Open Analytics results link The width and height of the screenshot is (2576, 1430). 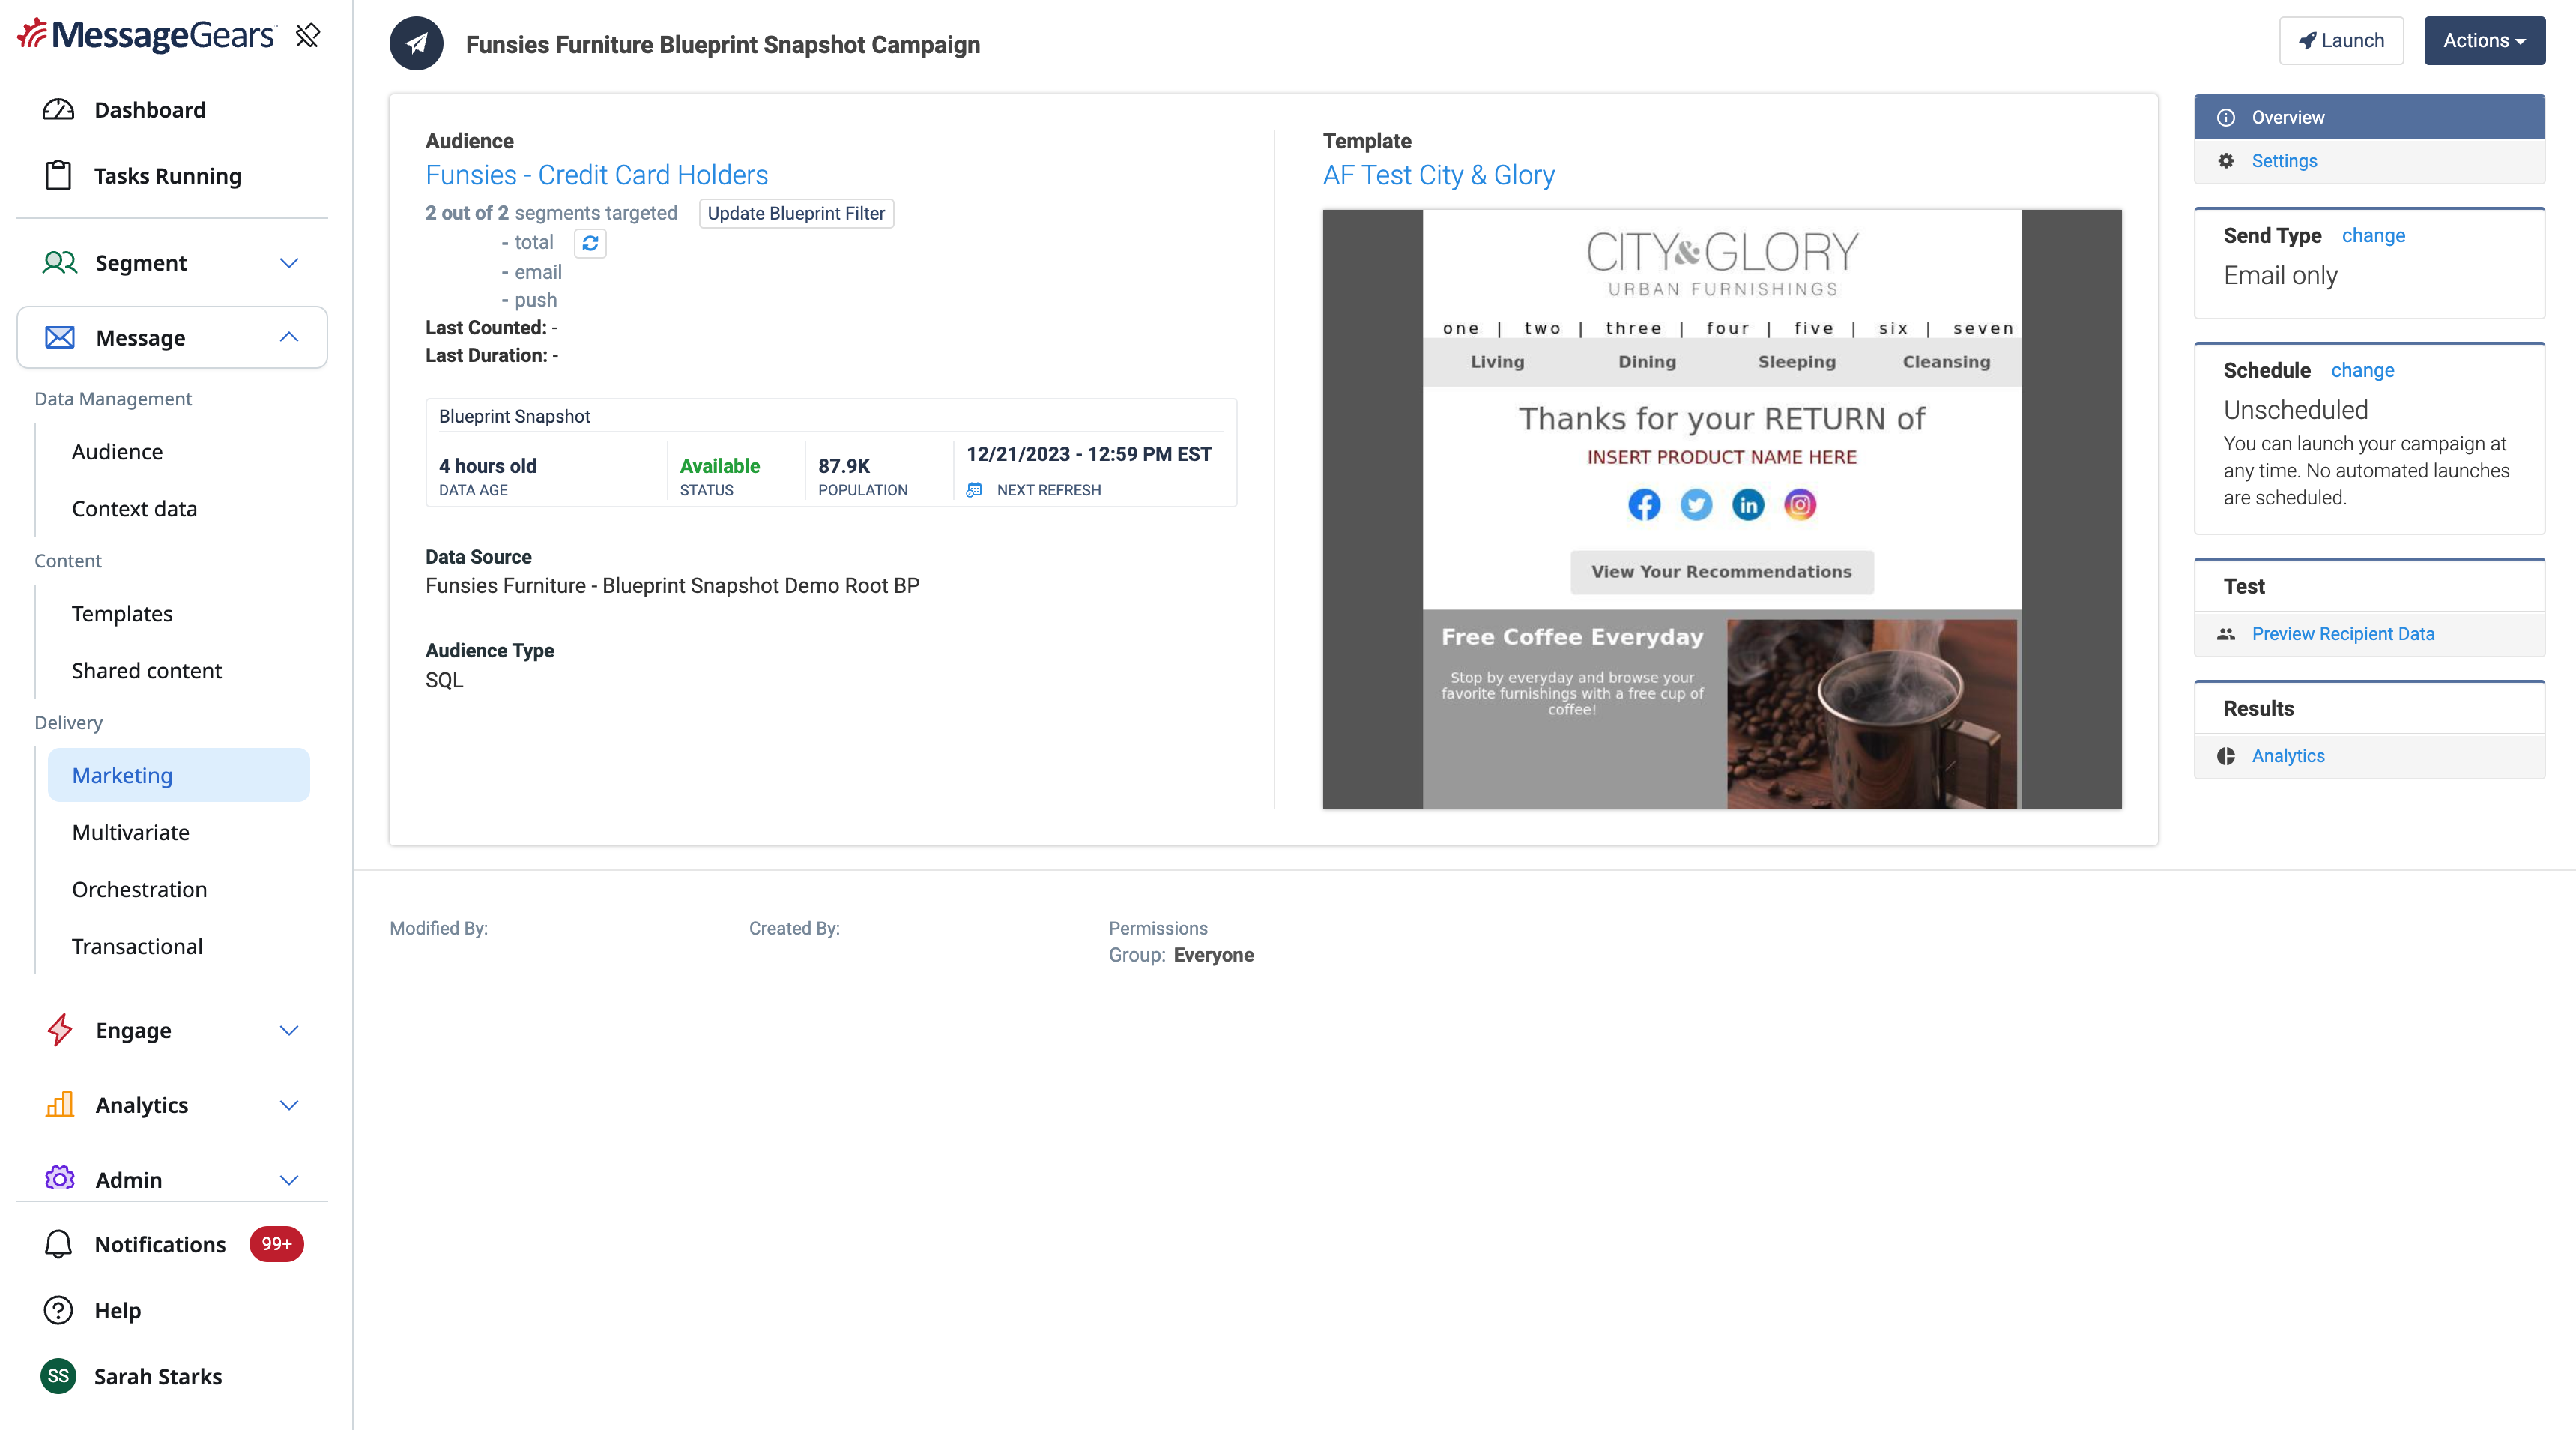2288,756
